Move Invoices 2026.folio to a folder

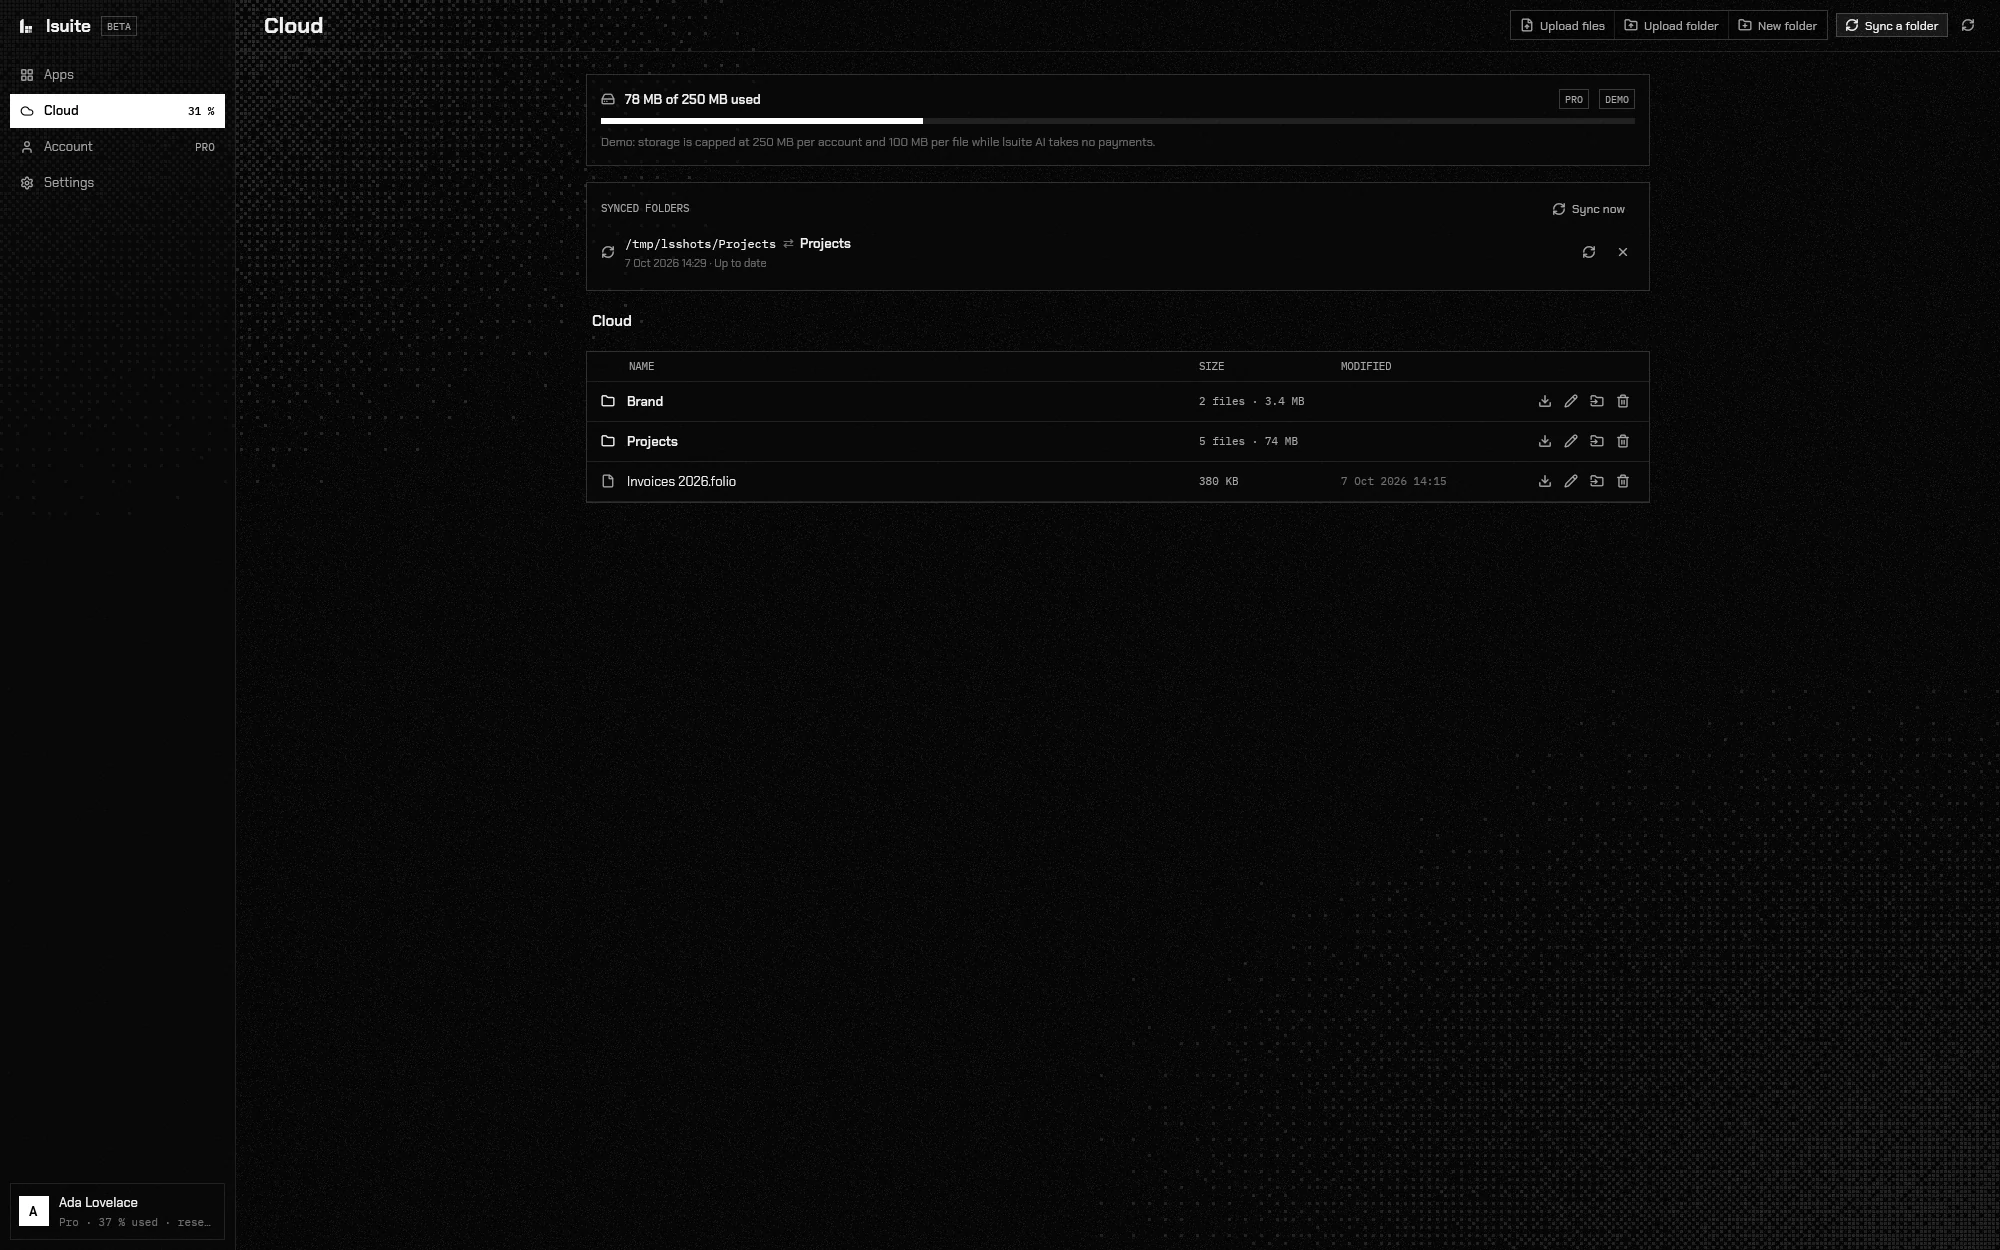[x=1597, y=481]
